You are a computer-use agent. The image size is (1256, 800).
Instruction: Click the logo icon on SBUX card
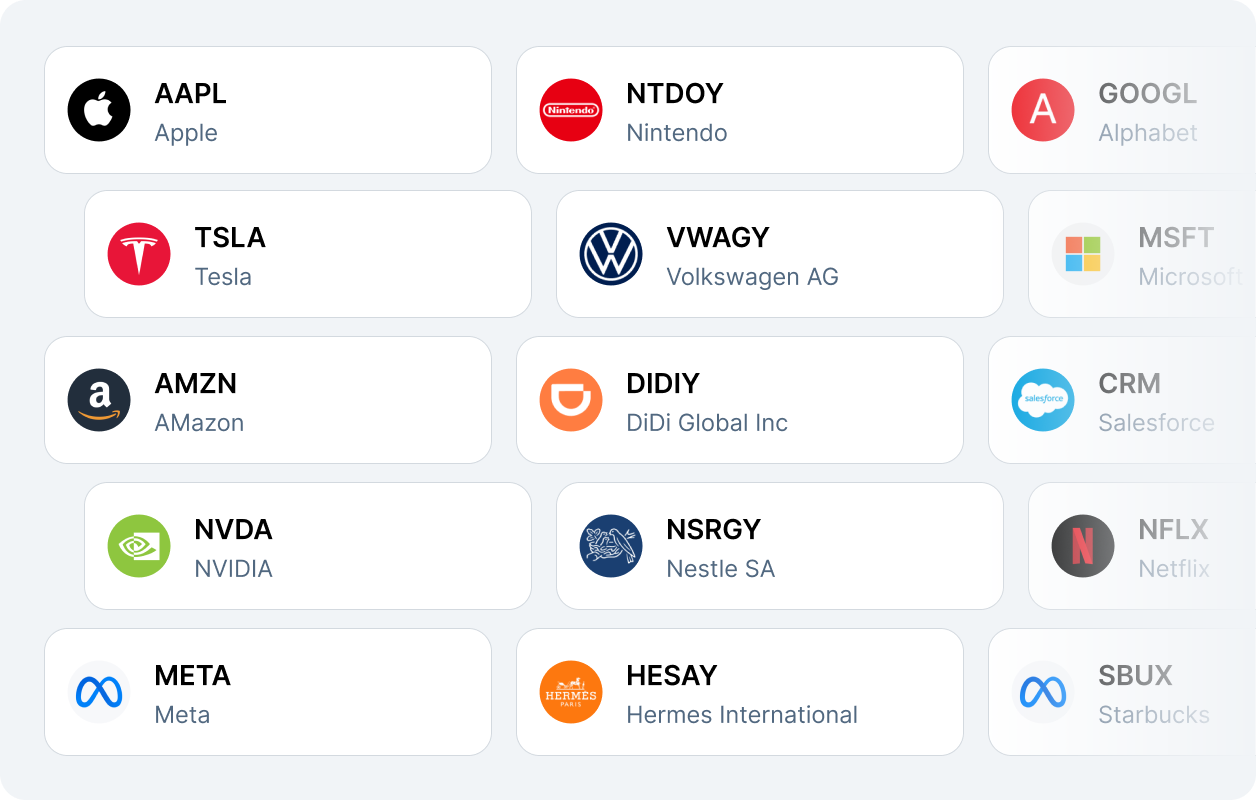click(1043, 692)
